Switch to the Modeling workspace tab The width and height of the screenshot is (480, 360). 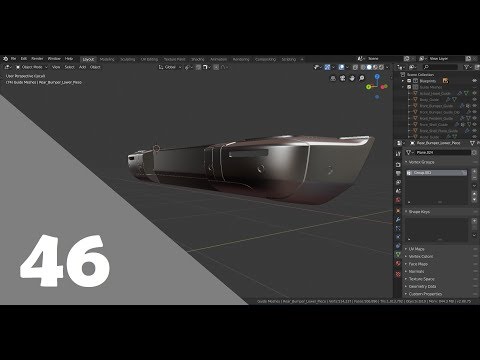point(107,59)
